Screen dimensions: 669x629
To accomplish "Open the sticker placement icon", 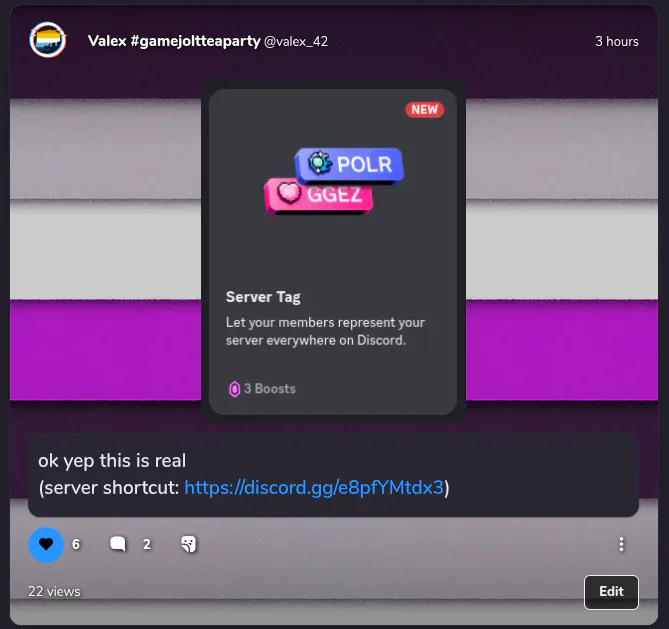I will (189, 544).
